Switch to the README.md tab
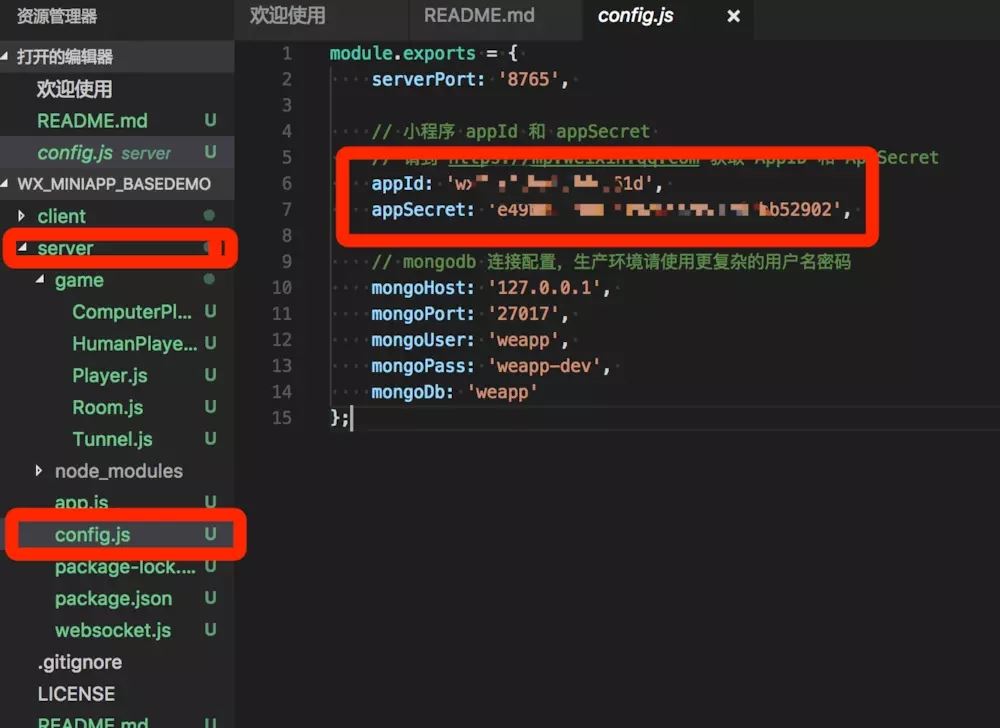Image resolution: width=1000 pixels, height=728 pixels. (x=479, y=16)
